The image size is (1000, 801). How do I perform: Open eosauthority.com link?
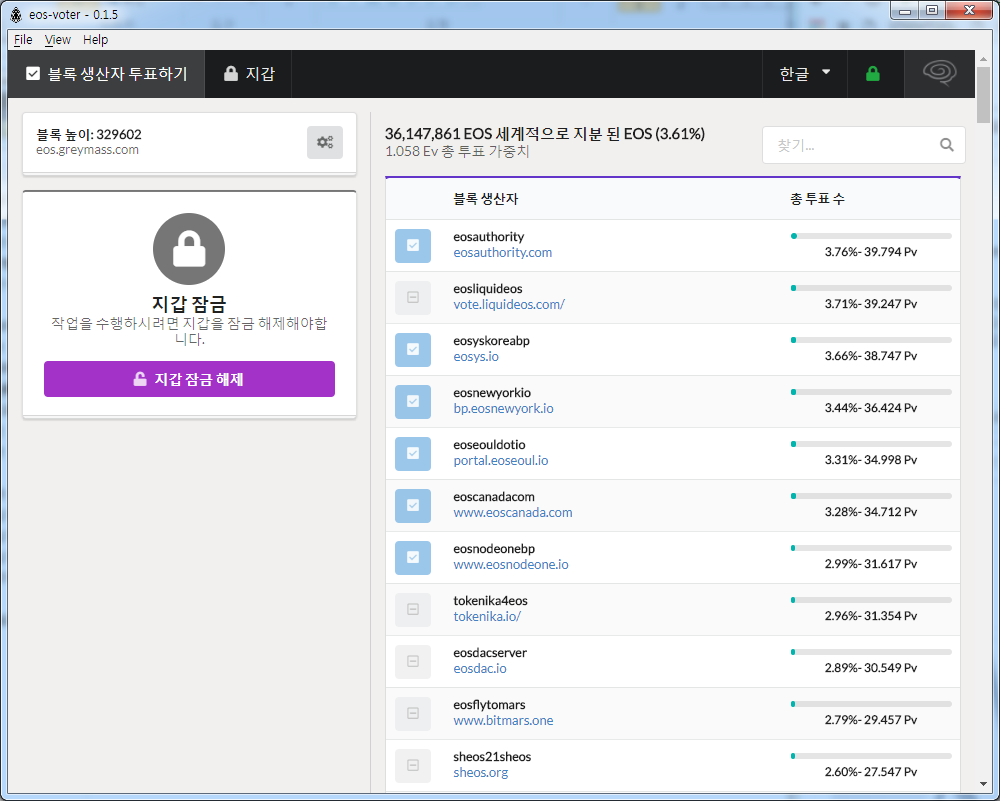point(503,253)
